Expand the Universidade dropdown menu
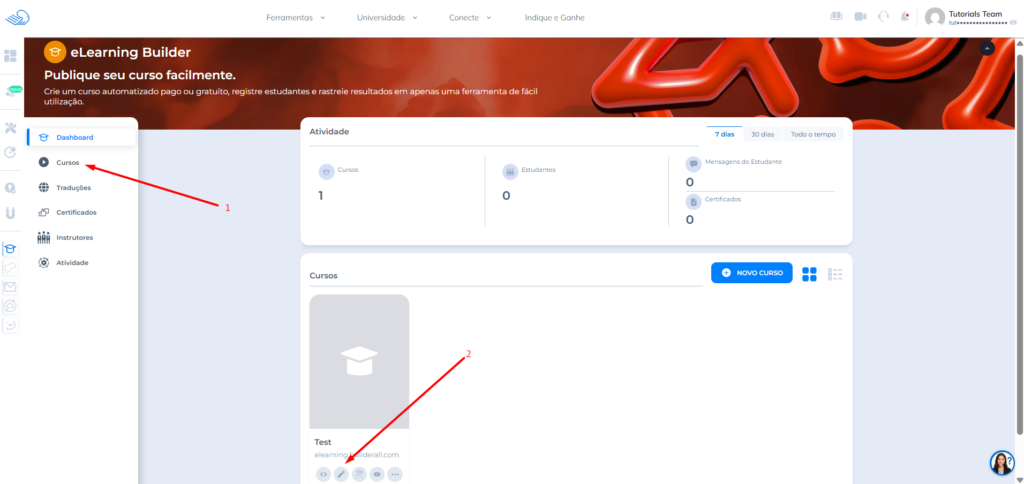The image size is (1024, 484). coord(387,18)
